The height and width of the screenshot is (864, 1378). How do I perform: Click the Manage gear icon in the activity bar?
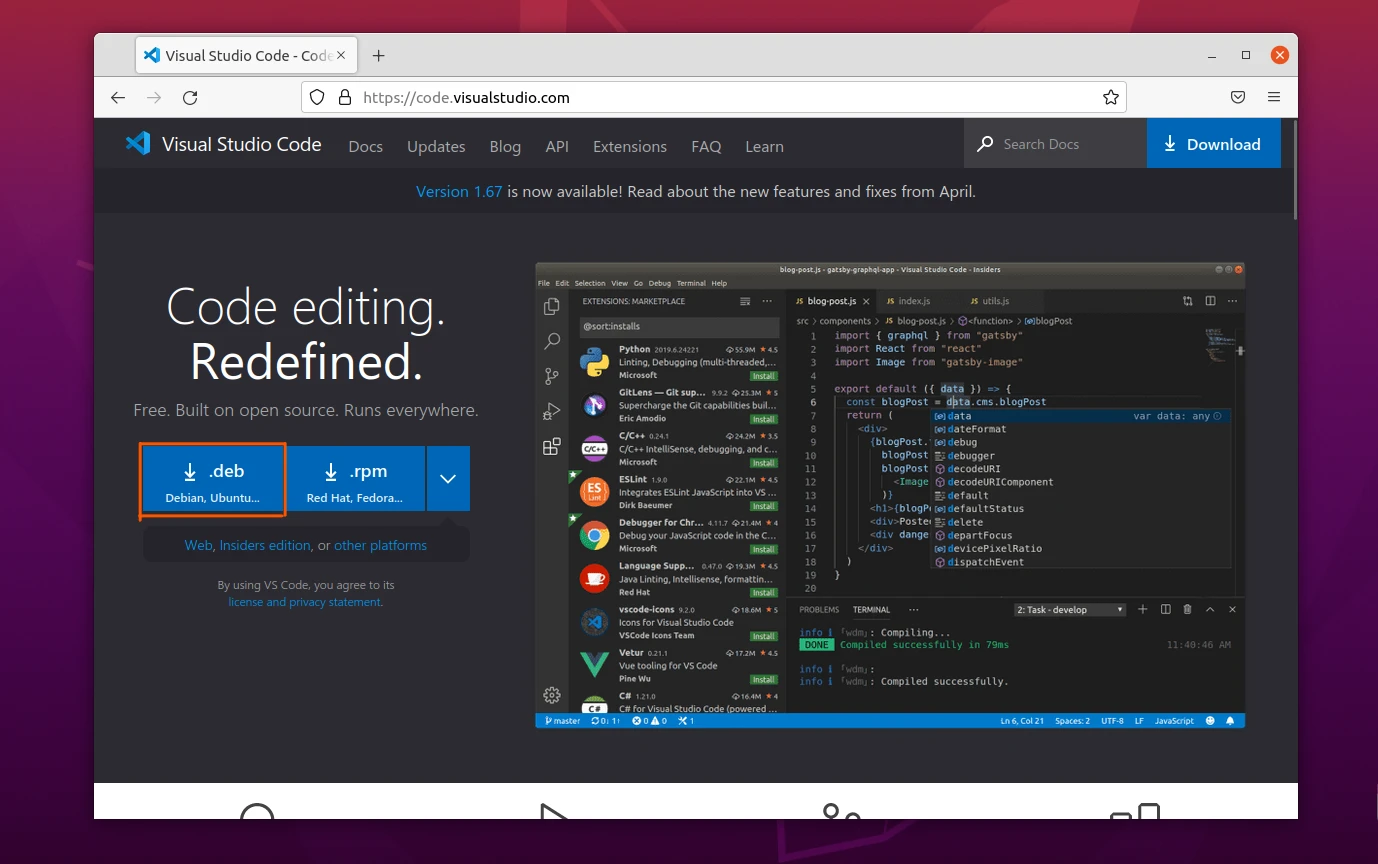(551, 694)
